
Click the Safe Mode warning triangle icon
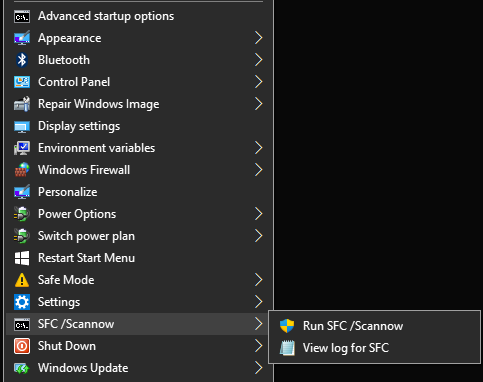point(22,280)
